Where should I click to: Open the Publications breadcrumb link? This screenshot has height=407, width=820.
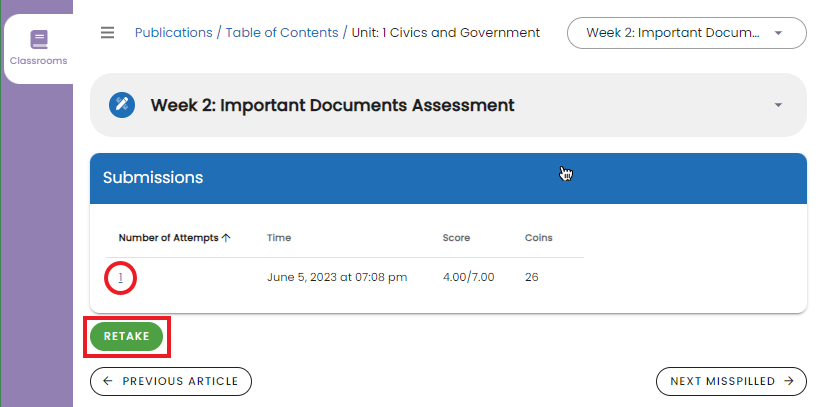click(173, 33)
